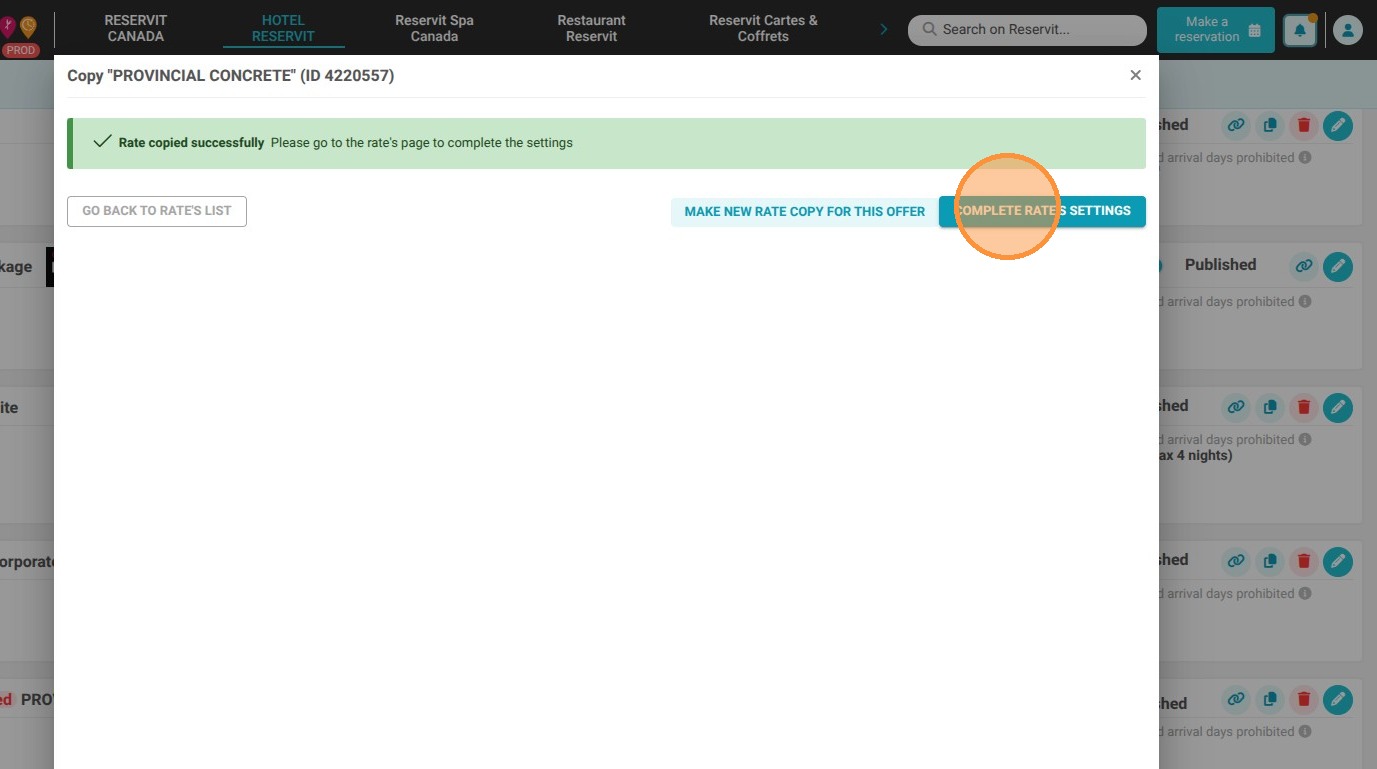1377x769 pixels.
Task: Click the full 'Published' status label
Action: coord(1220,265)
